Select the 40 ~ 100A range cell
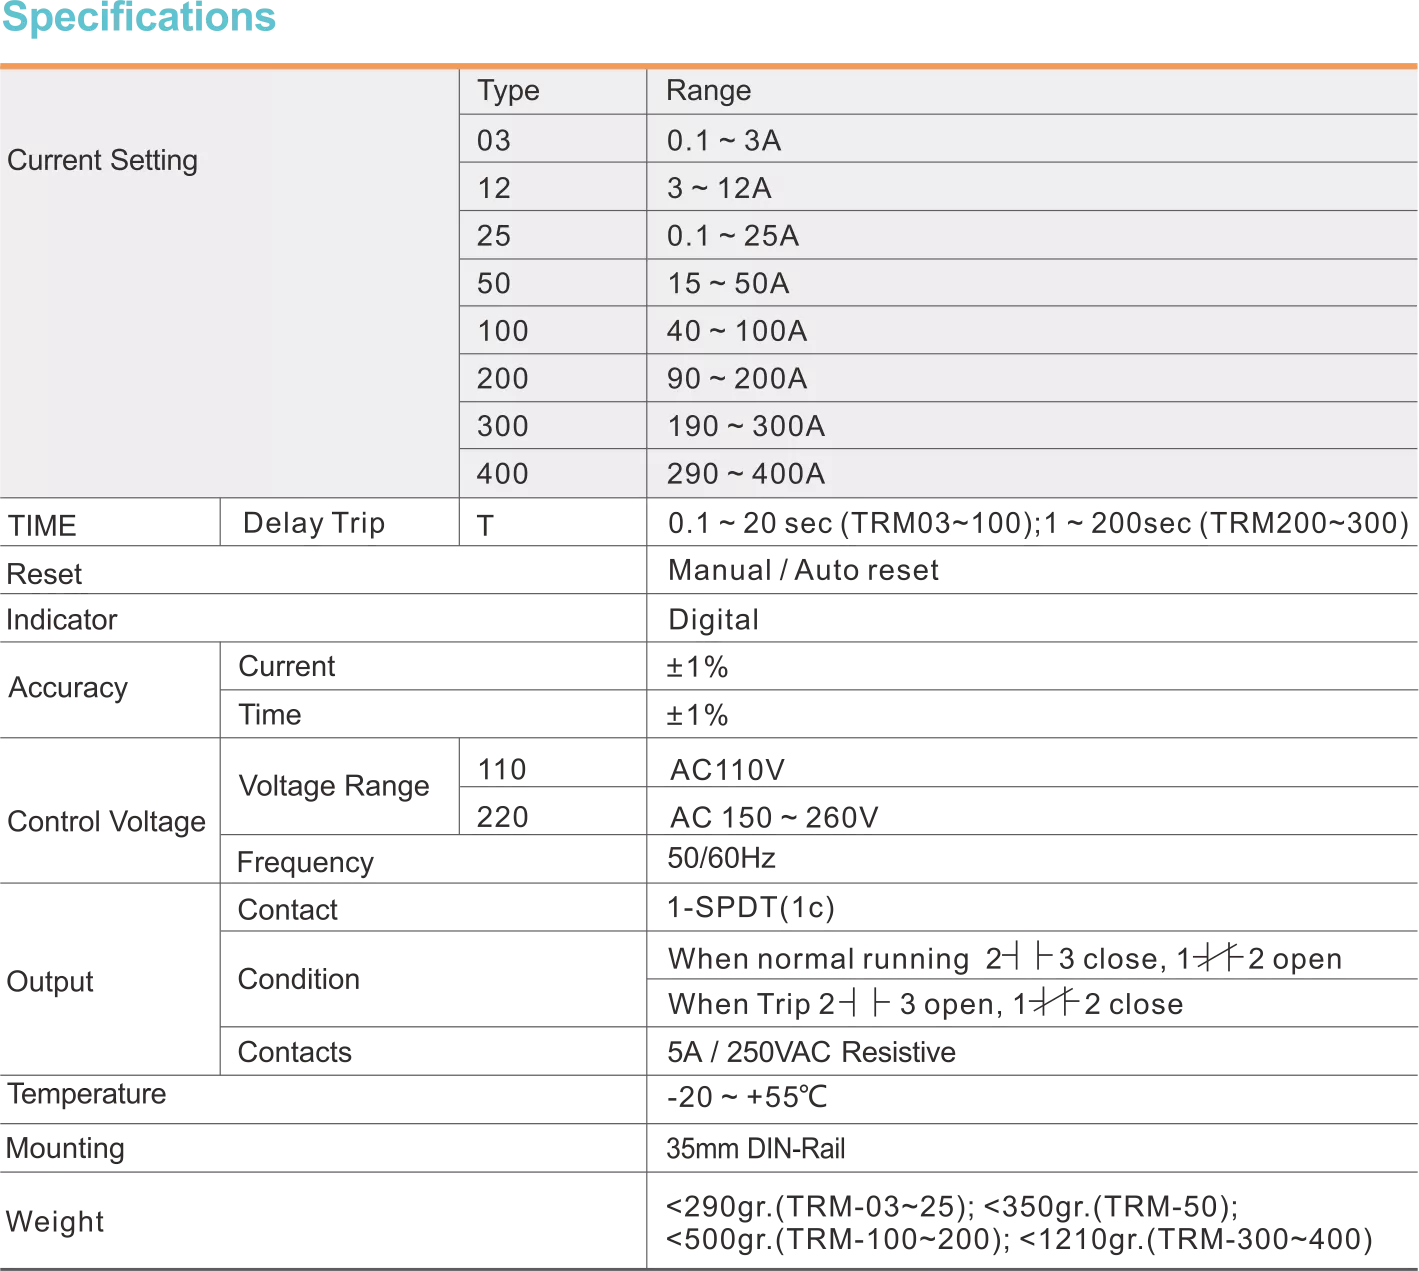Viewport: 1419px width, 1271px height. tap(737, 331)
